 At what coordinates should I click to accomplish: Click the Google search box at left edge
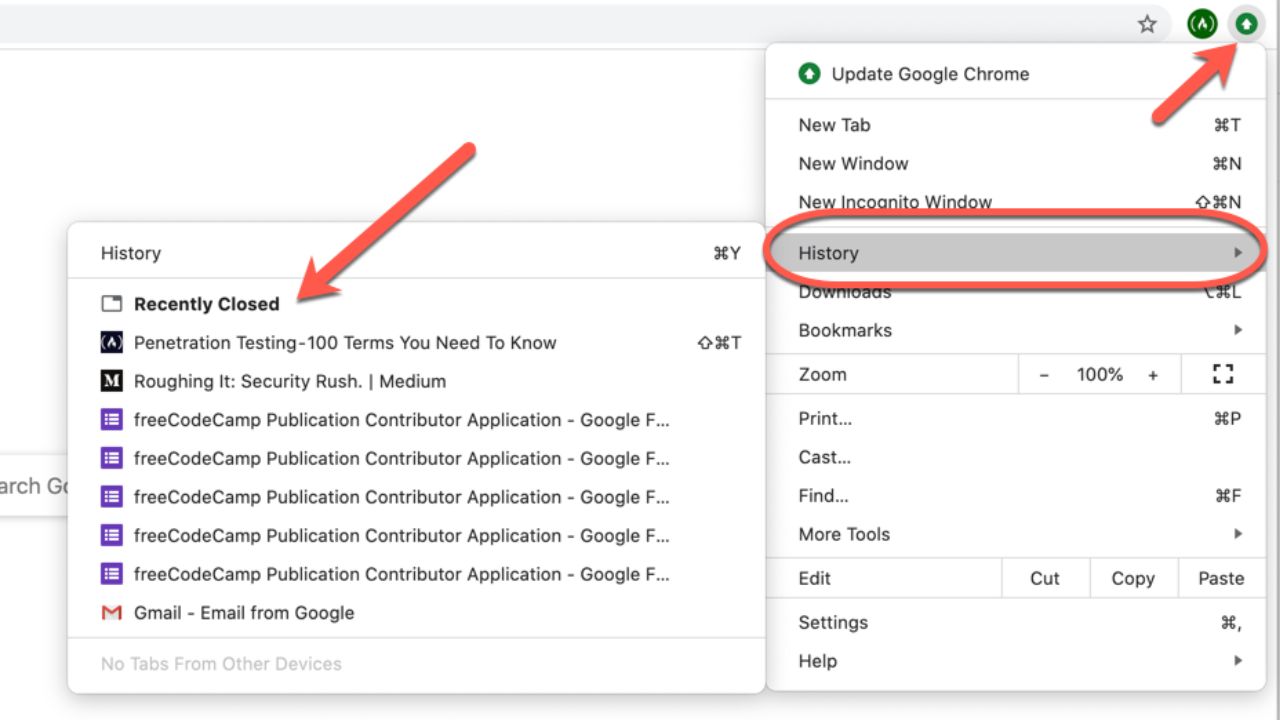[x=34, y=486]
